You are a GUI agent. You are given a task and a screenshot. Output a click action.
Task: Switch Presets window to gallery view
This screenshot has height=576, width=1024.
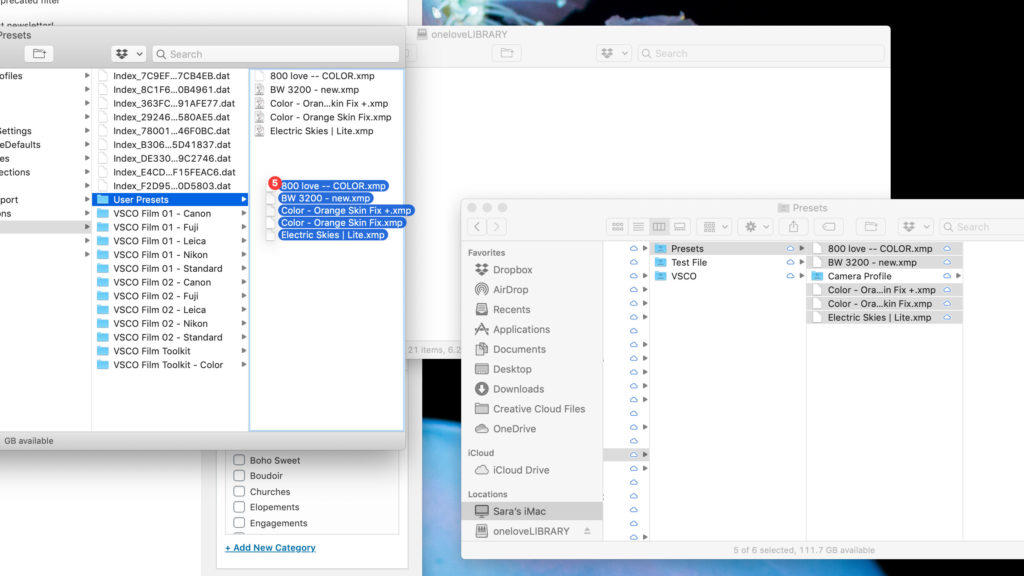click(680, 227)
